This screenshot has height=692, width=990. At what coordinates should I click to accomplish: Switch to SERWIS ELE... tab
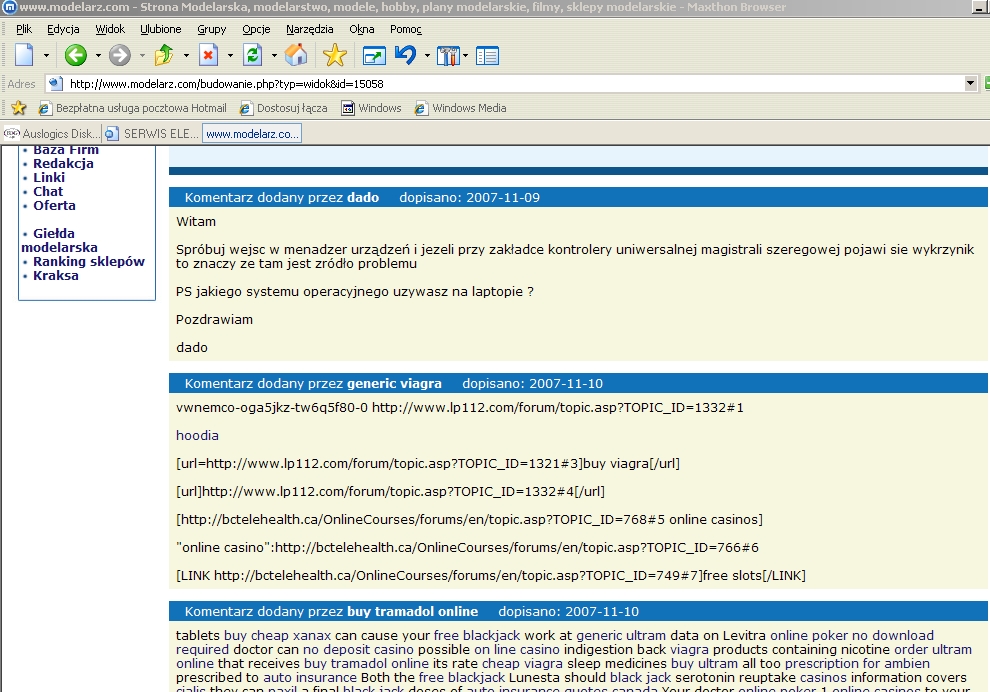152,134
